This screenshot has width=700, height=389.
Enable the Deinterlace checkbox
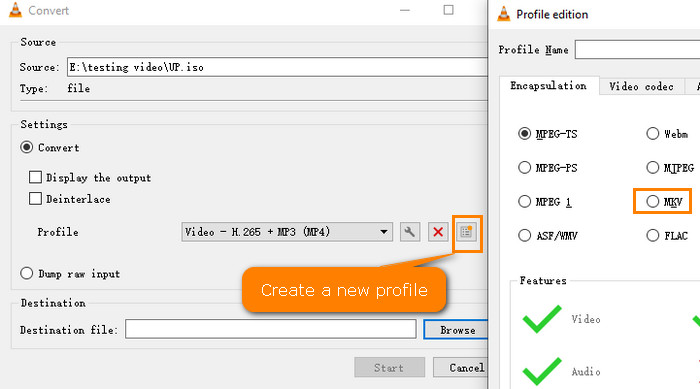[x=35, y=199]
